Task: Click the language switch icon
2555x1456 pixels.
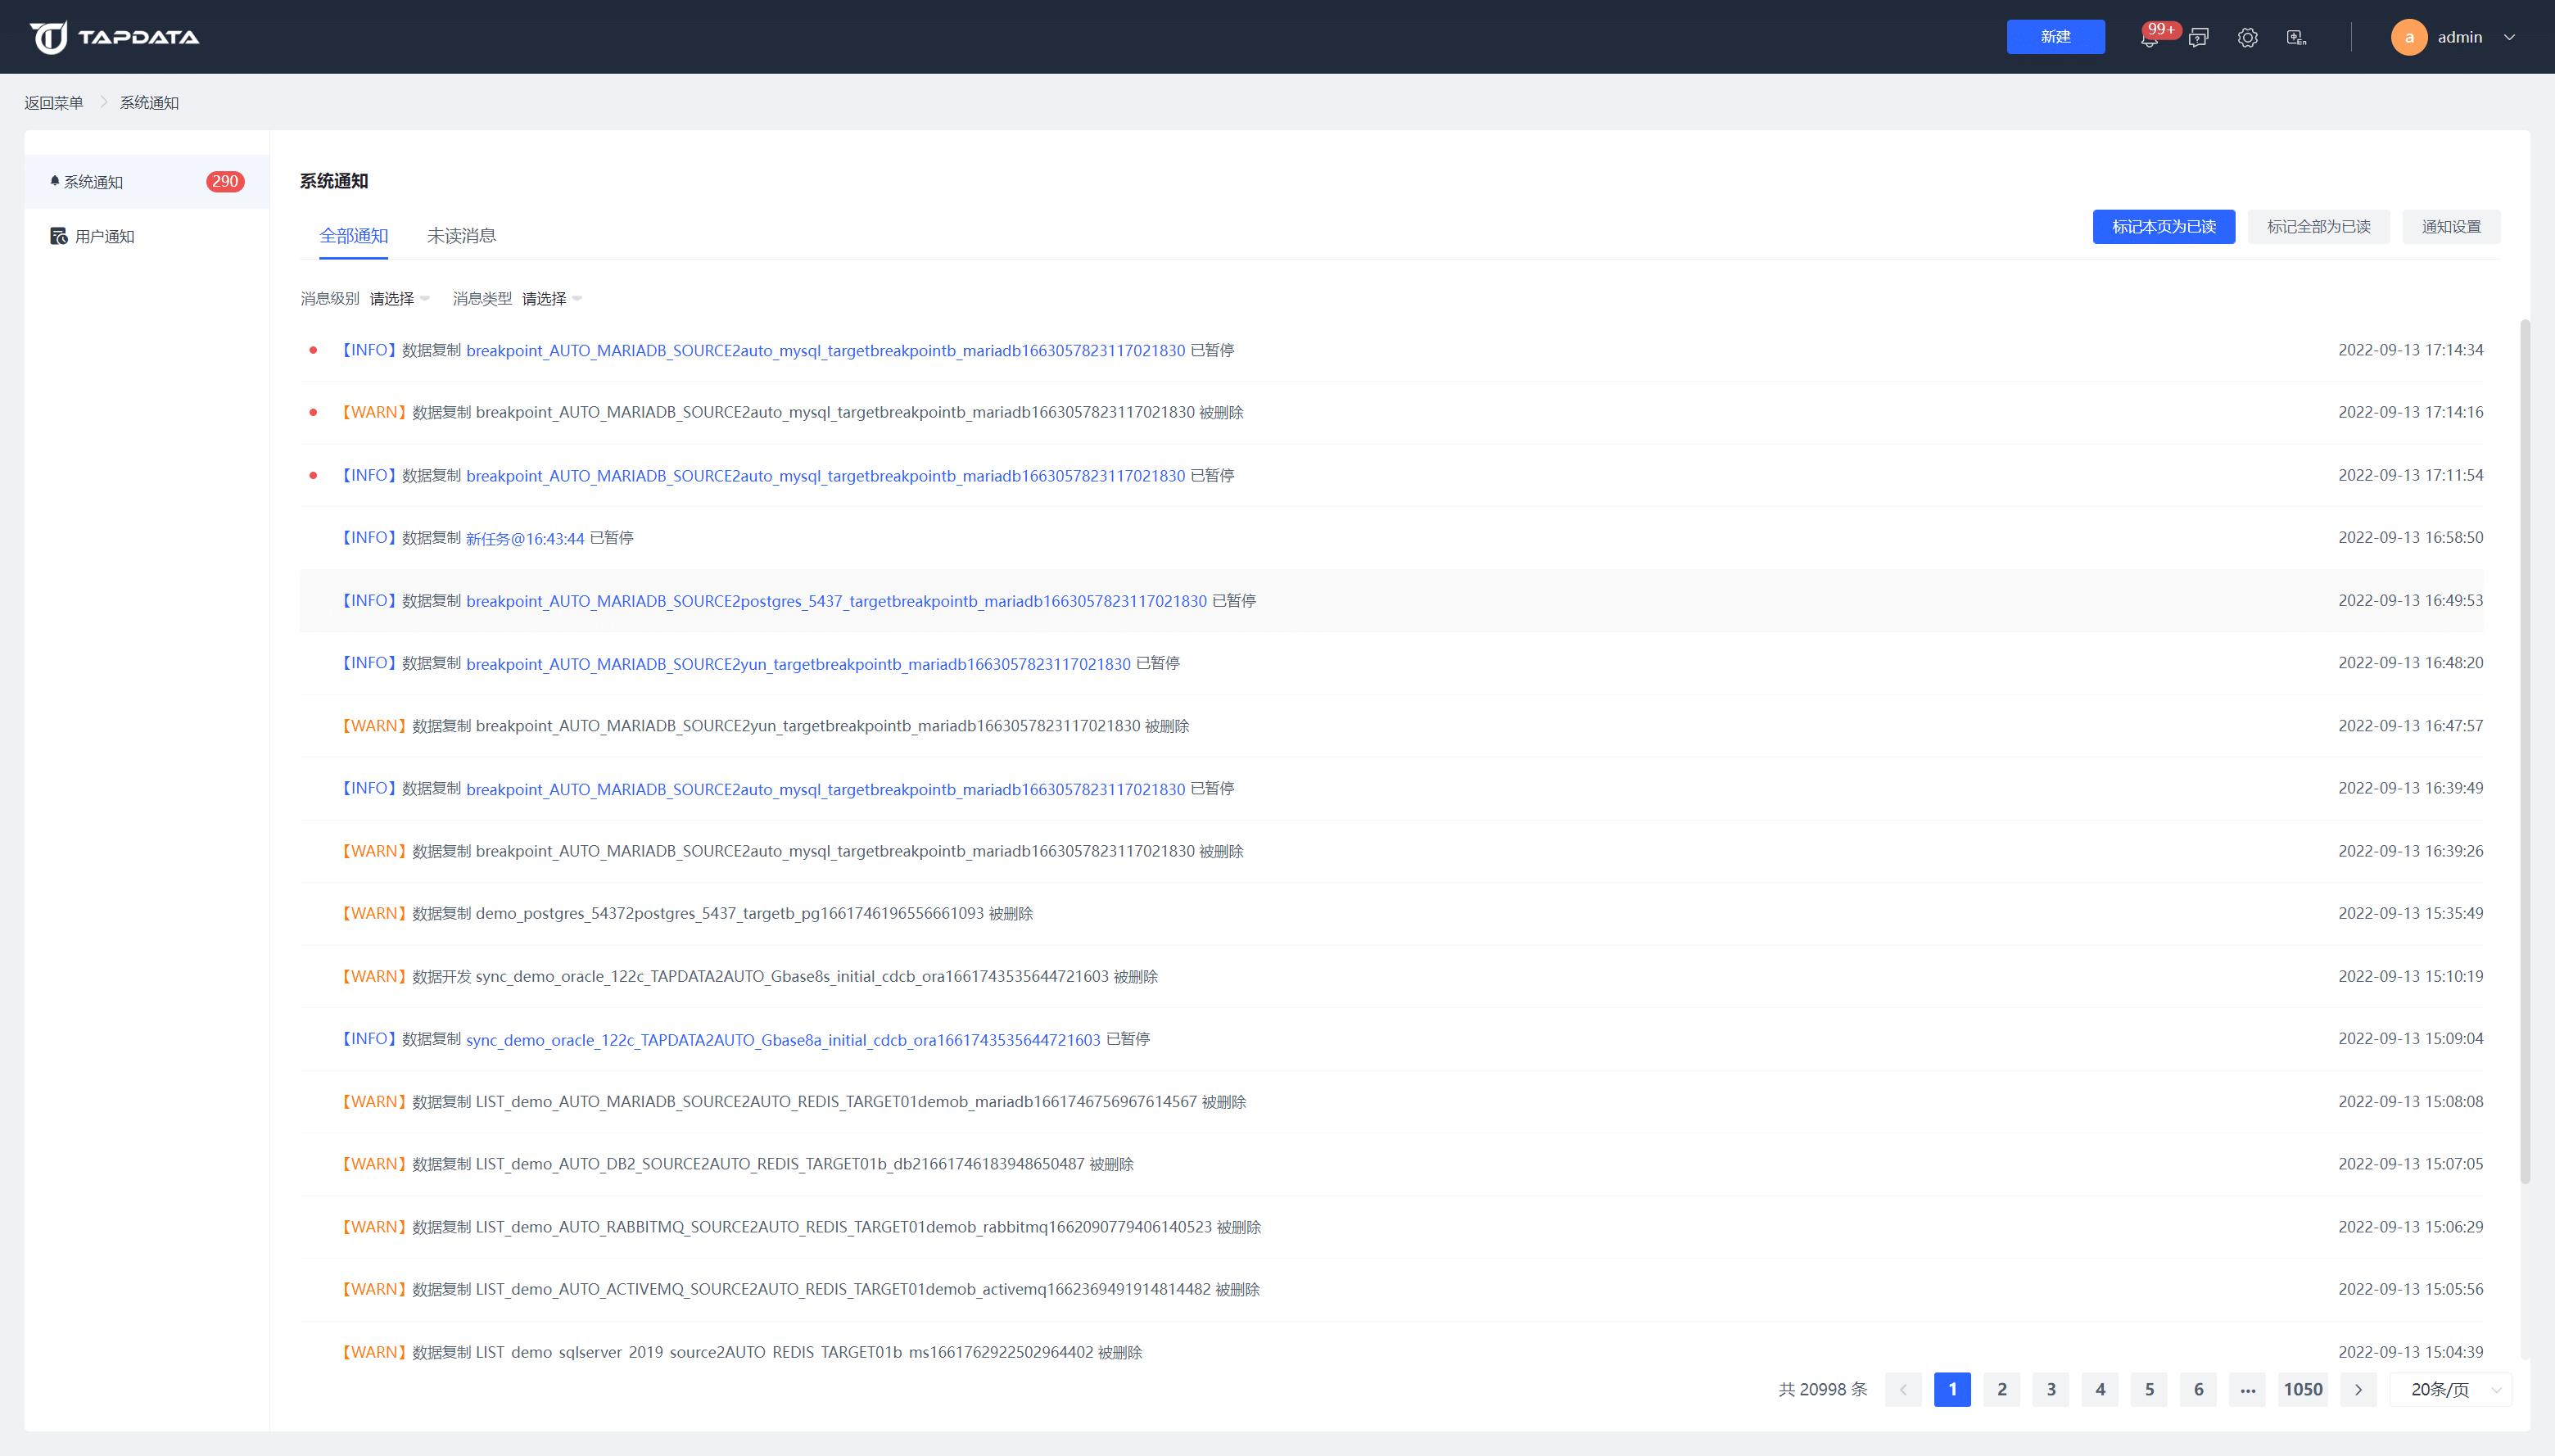Action: (2296, 38)
